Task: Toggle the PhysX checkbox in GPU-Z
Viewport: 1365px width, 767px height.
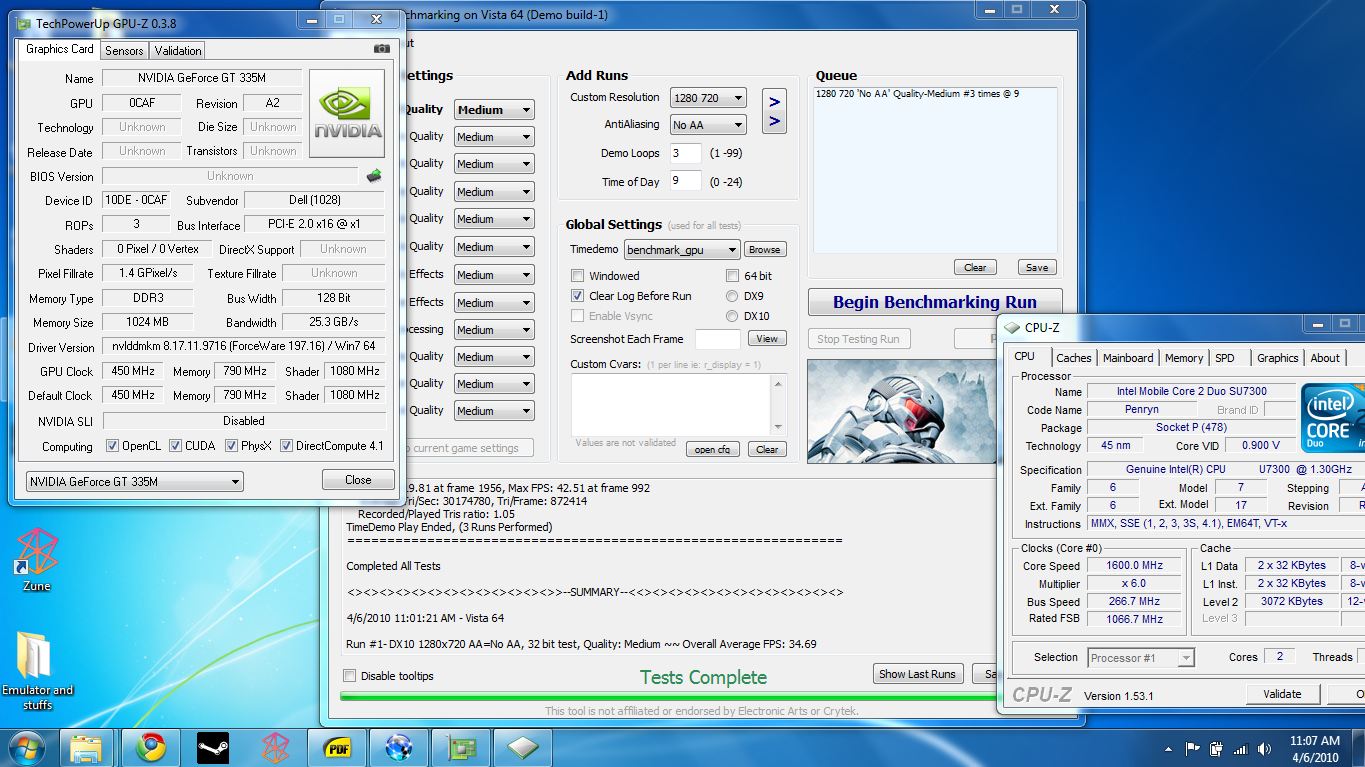Action: (231, 446)
